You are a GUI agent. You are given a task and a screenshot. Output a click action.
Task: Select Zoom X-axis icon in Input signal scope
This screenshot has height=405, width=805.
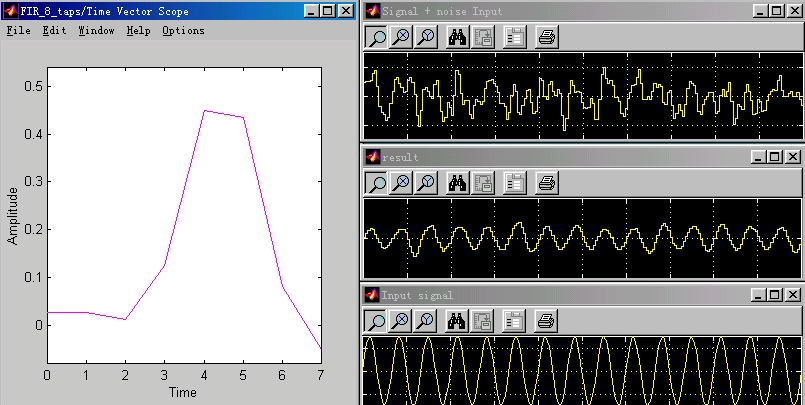[401, 321]
